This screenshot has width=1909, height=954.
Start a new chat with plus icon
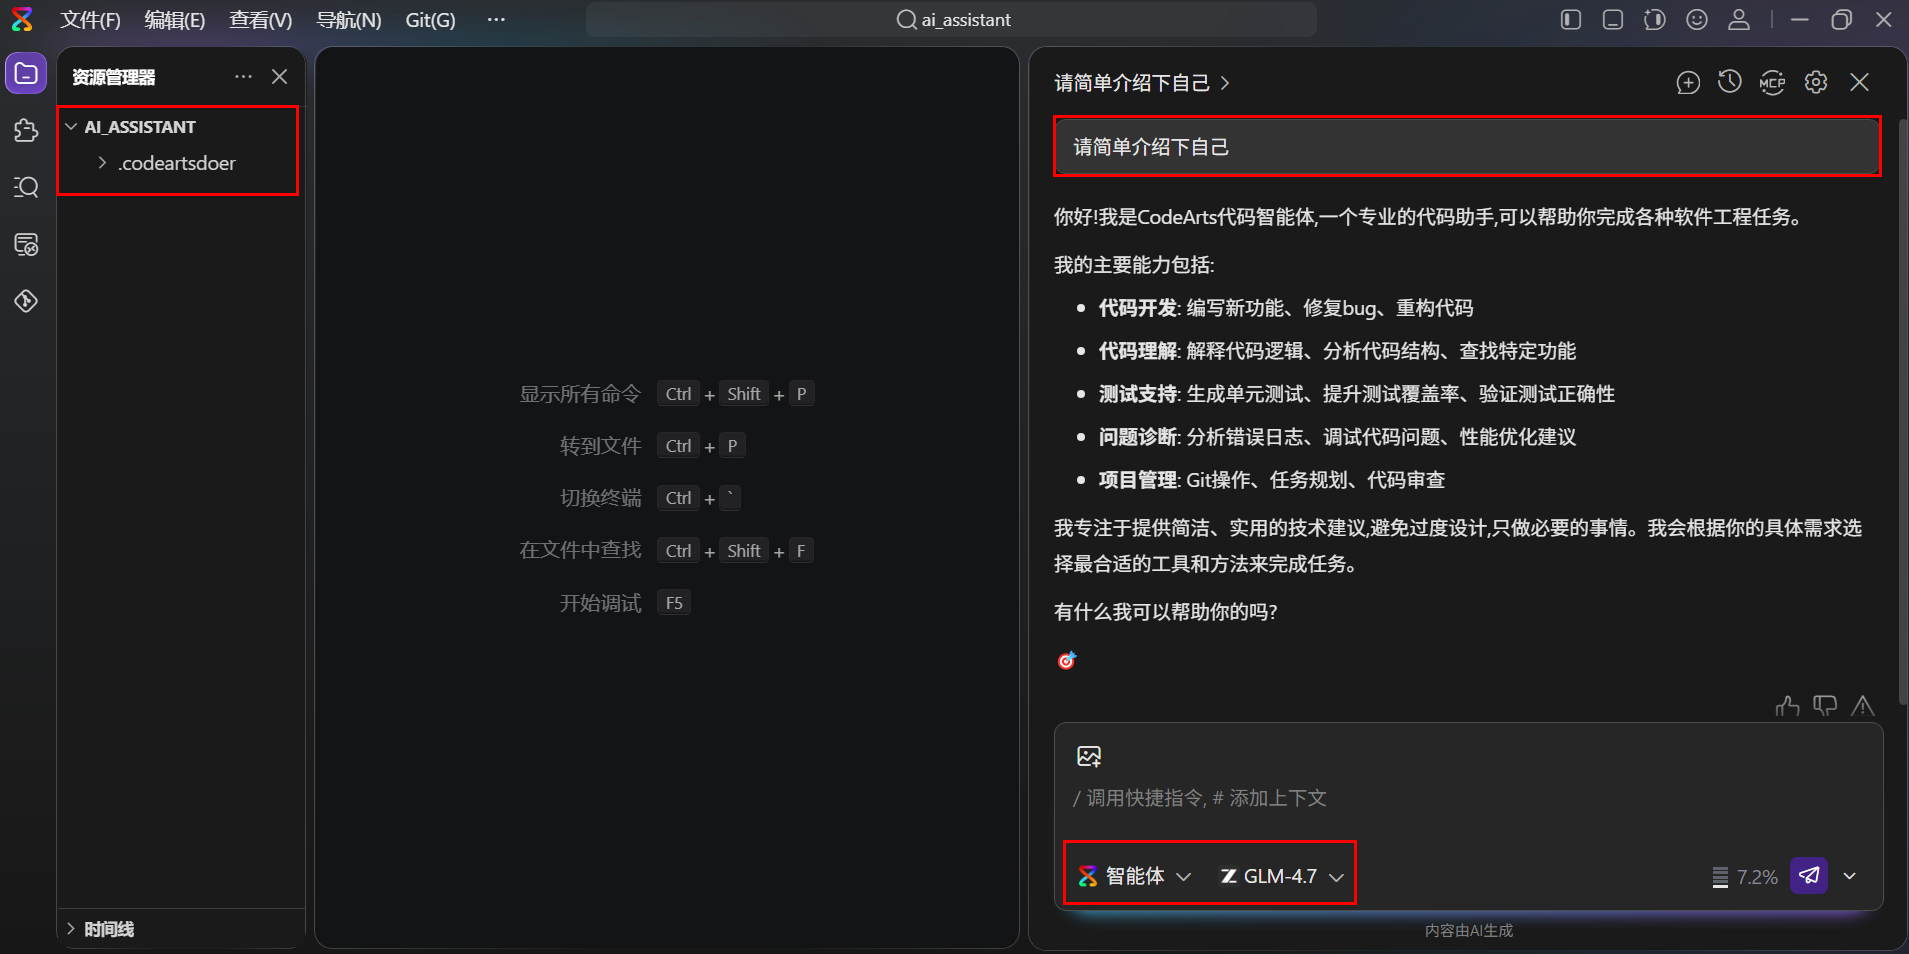click(1688, 82)
